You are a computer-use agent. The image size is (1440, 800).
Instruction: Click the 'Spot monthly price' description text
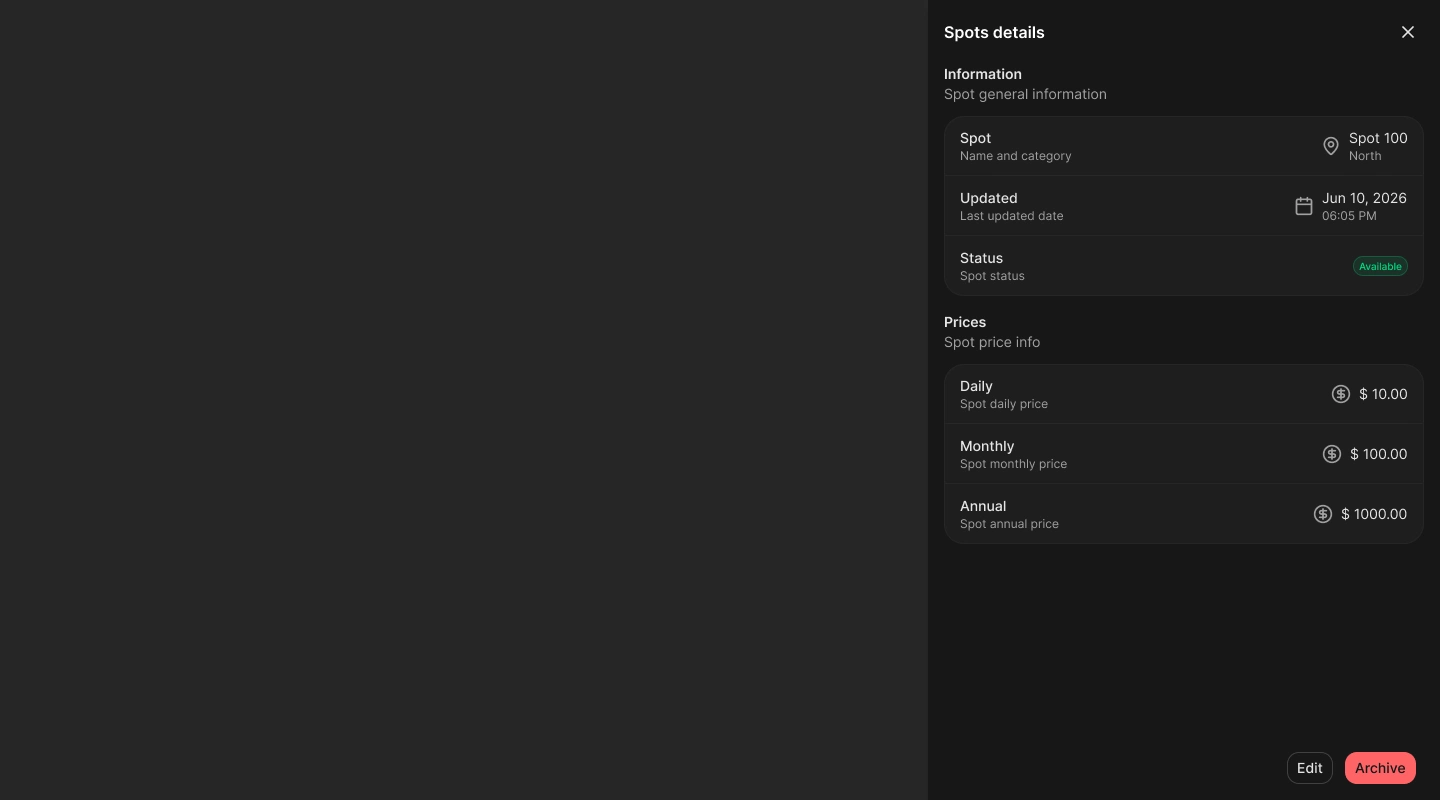(1013, 464)
